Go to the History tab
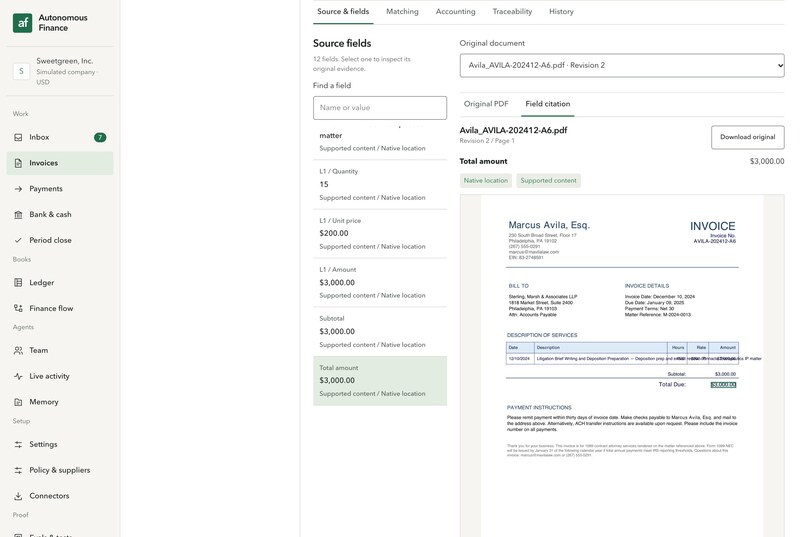806x537 pixels. click(x=561, y=11)
